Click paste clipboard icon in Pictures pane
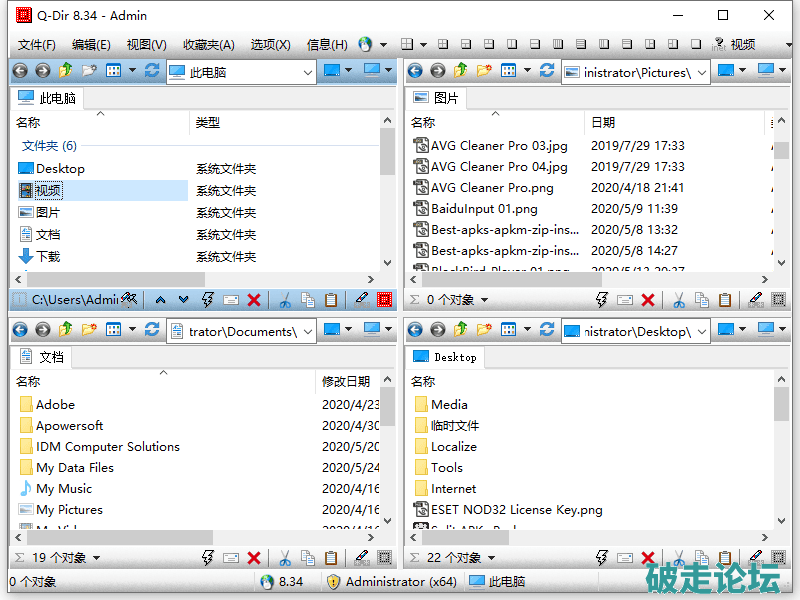This screenshot has height=600, width=800. point(725,299)
